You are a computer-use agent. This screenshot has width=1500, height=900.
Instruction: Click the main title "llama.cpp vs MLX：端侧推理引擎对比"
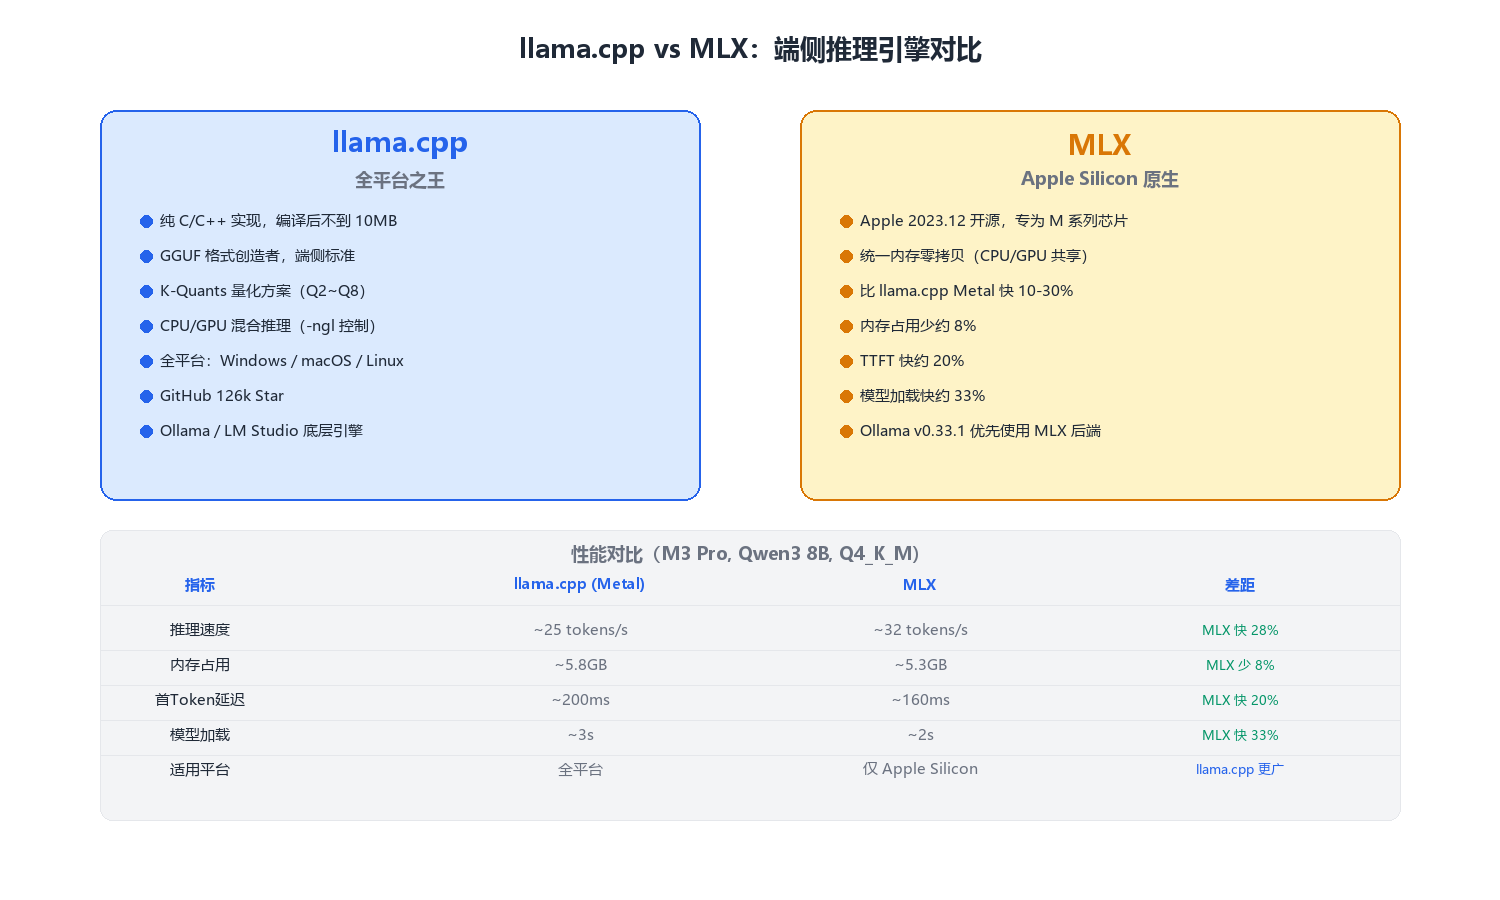(x=750, y=49)
